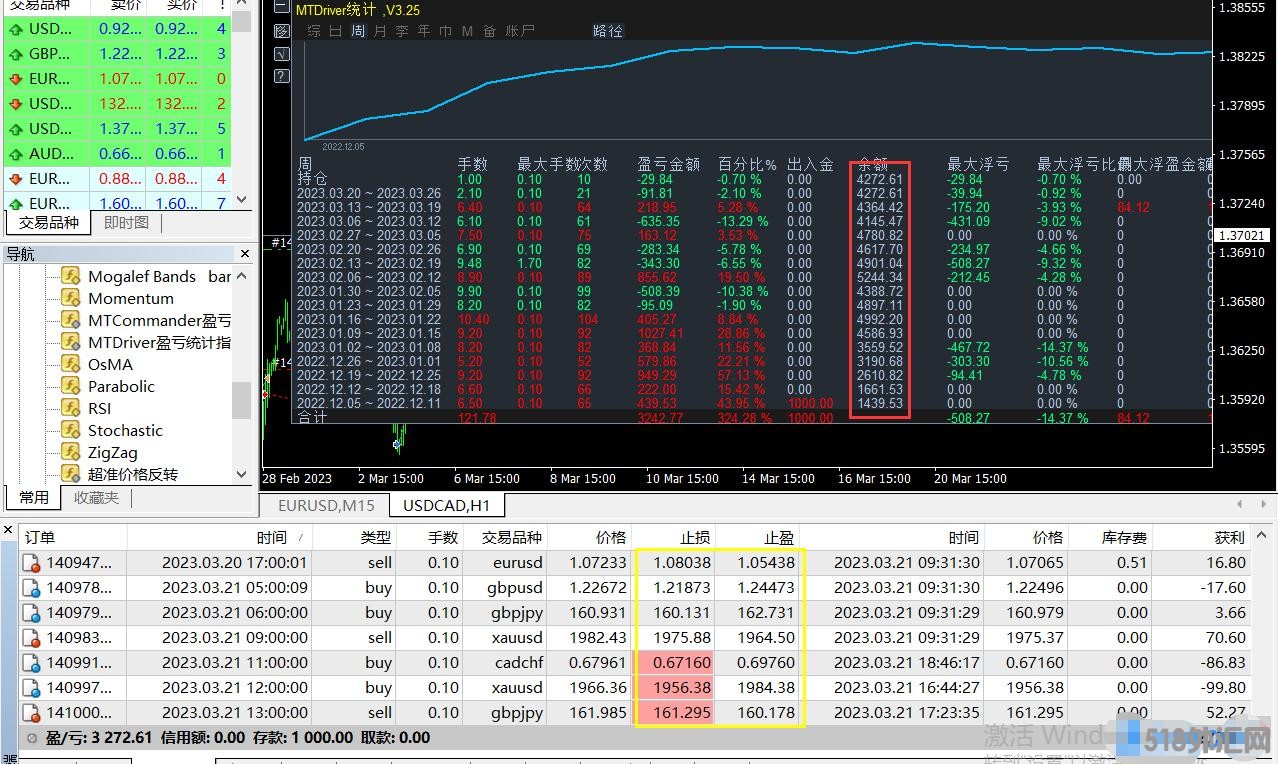
Task: Select the 月 monthly period in MTDriver
Action: coord(380,31)
